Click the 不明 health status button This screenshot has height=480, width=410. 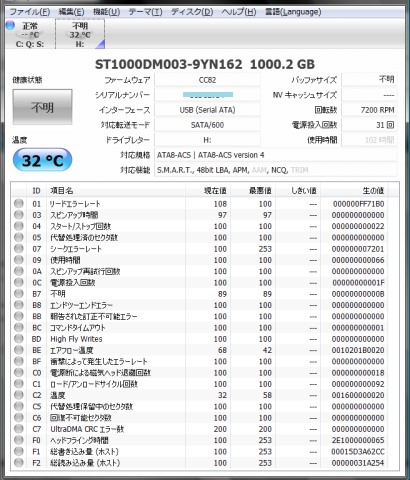point(42,107)
